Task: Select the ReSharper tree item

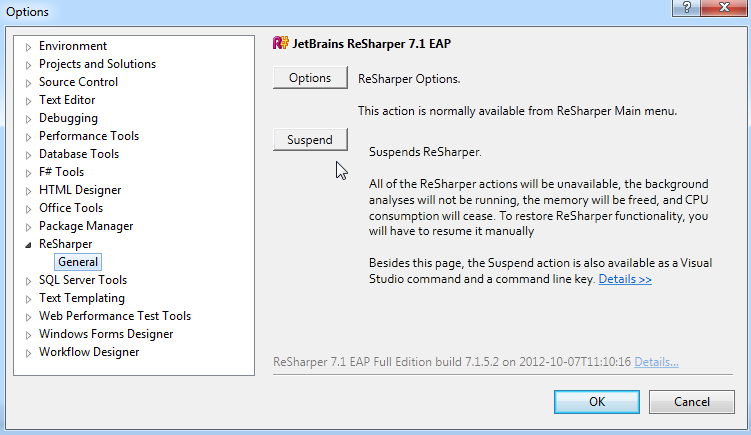Action: (65, 244)
